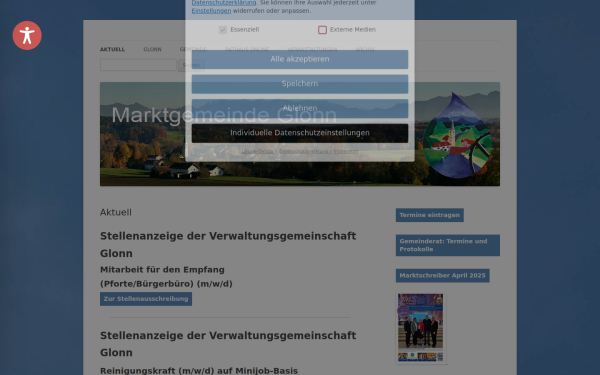Screen dimensions: 600x375
Task: Select the AKTUELL menu item
Action: pos(112,49)
